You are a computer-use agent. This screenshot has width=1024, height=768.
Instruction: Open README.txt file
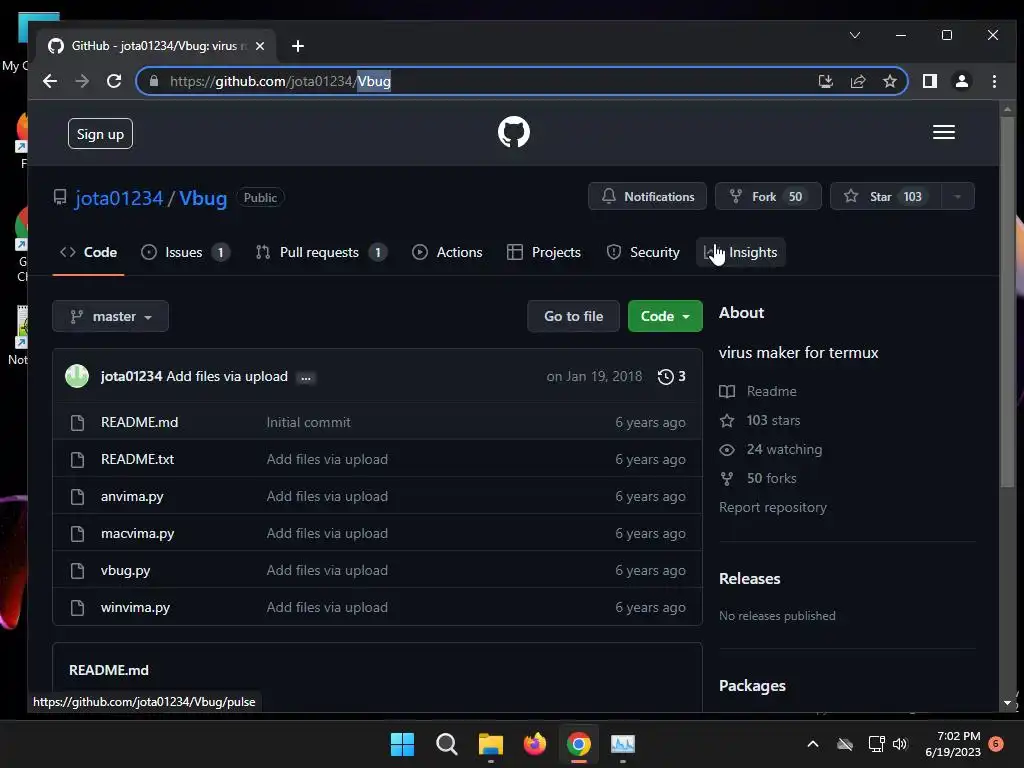(137, 459)
